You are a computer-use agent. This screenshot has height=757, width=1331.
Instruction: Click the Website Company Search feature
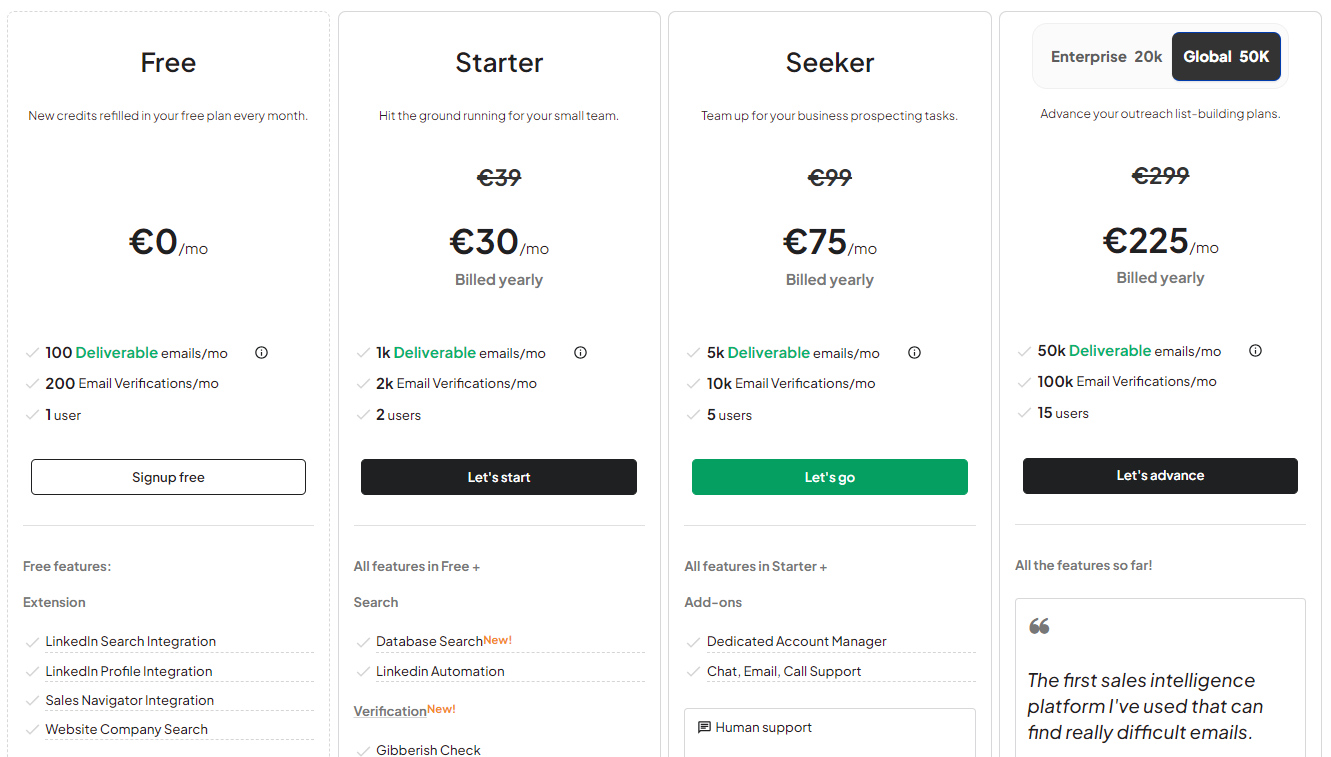point(126,730)
